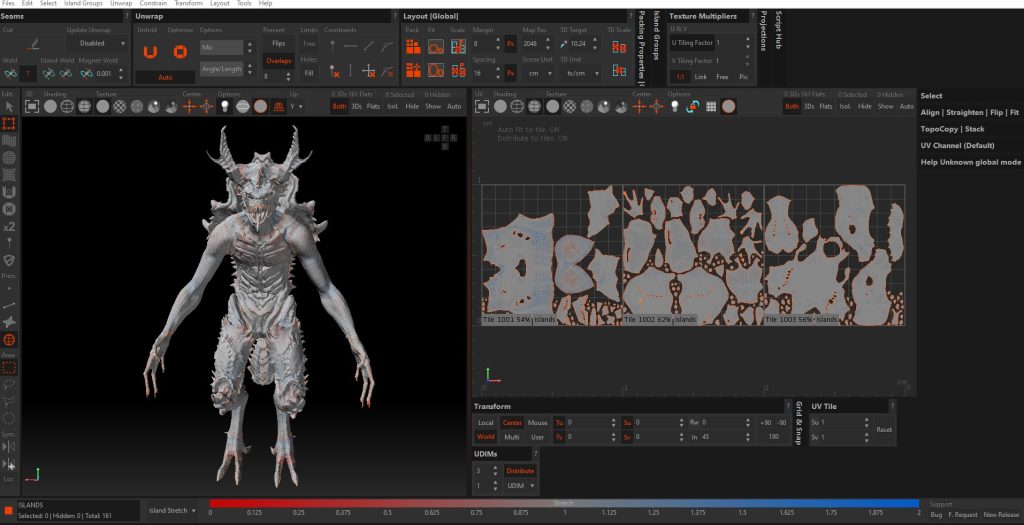Open the Island Groups menu

pos(84,4)
